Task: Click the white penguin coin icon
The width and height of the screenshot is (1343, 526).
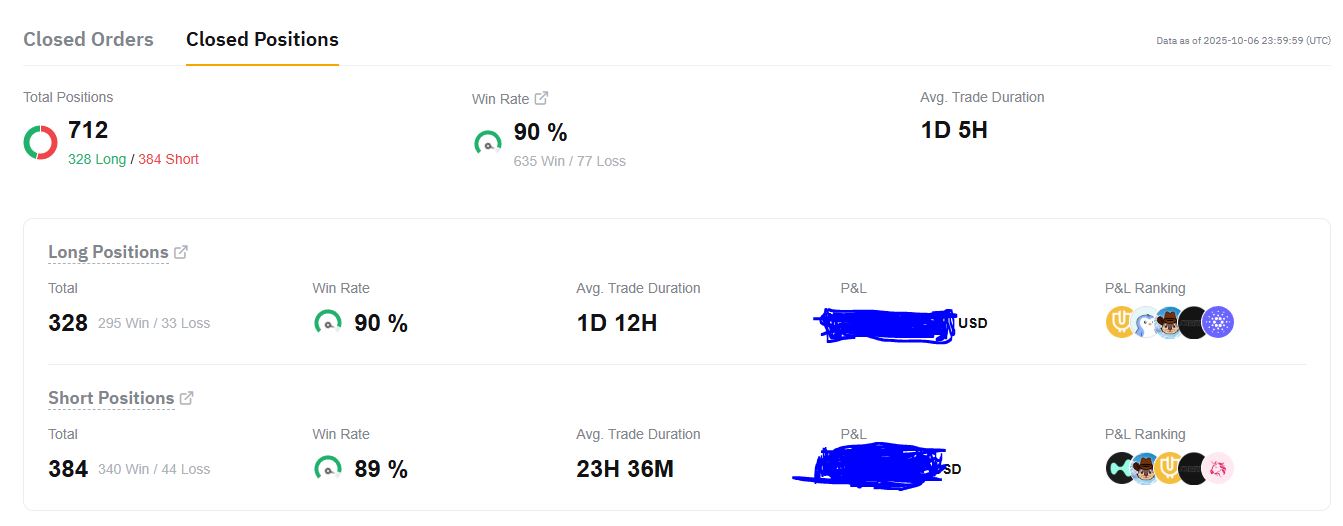Action: pyautogui.click(x=1144, y=322)
